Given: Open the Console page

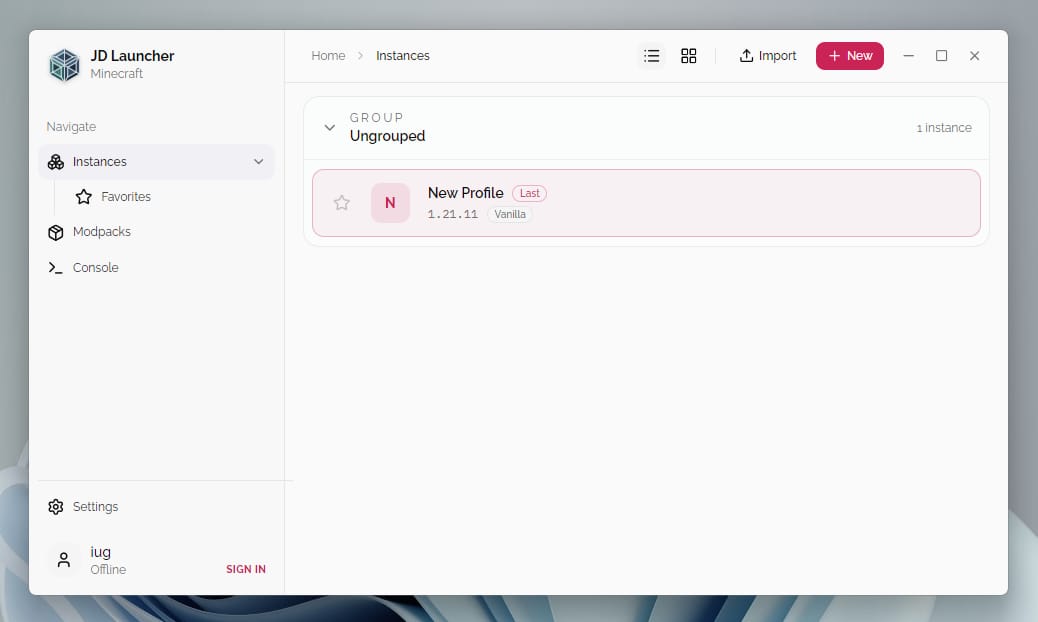Looking at the screenshot, I should tap(83, 267).
